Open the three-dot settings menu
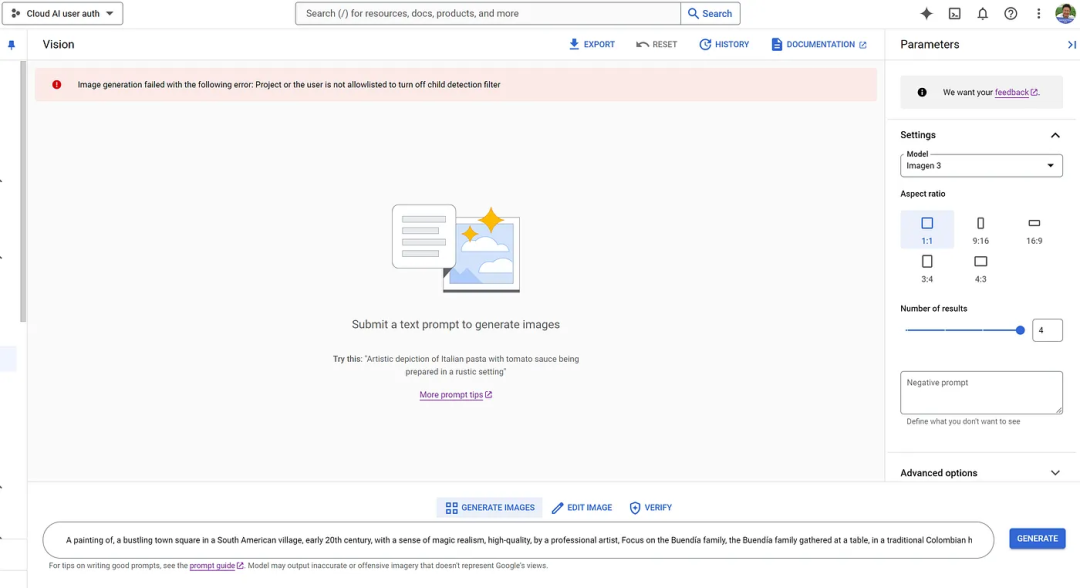The width and height of the screenshot is (1080, 588). (x=1039, y=14)
